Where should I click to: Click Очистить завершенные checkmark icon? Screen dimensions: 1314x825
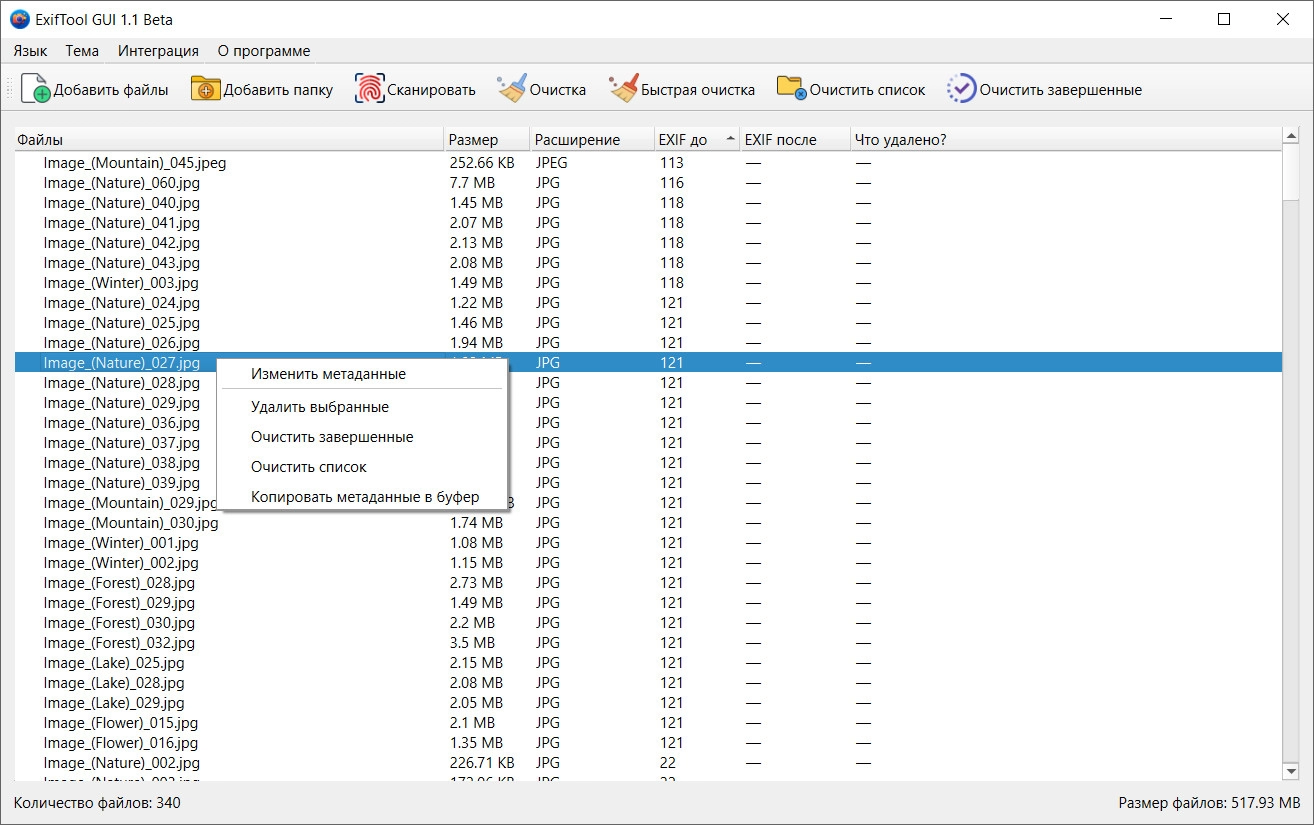click(961, 89)
